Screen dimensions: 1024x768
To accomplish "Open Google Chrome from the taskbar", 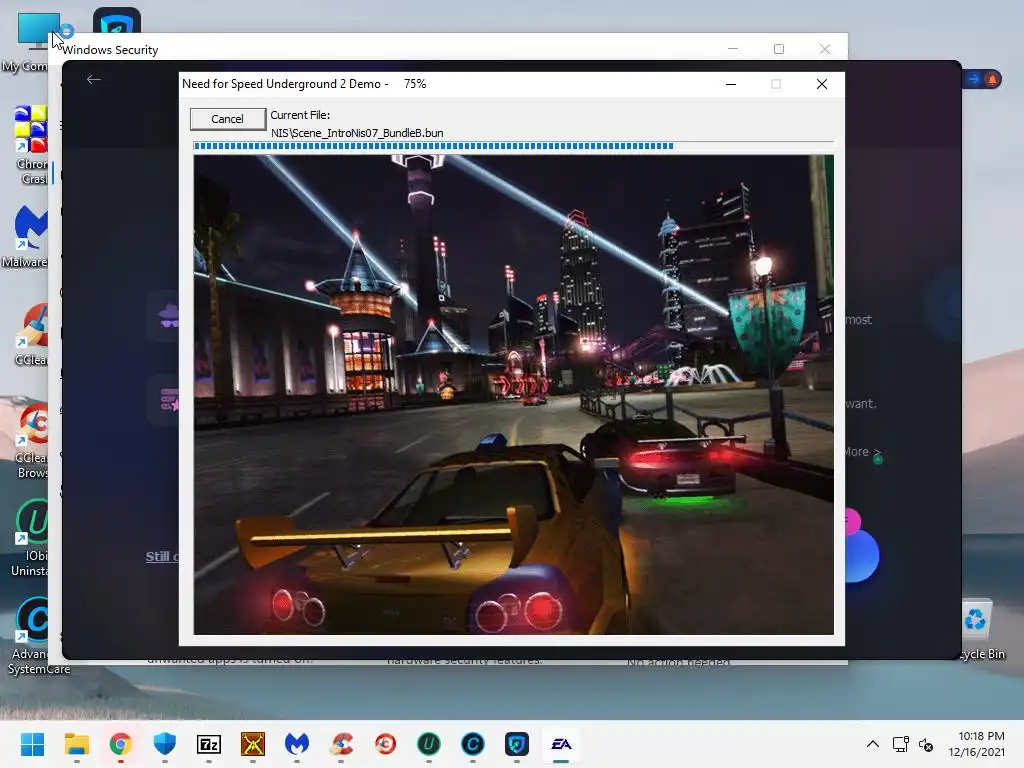I will click(121, 744).
